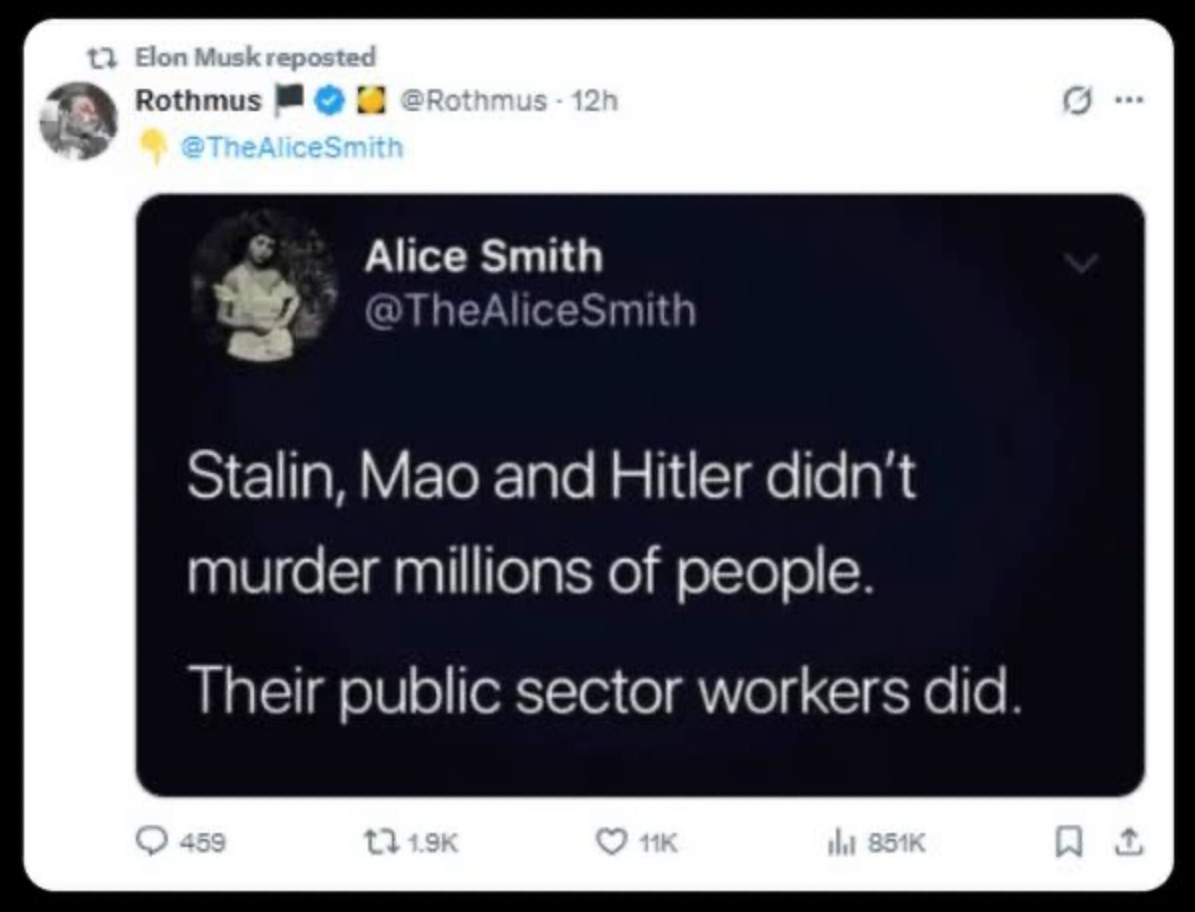Viewport: 1195px width, 912px height.
Task: Click the blue verified badge next to Rothmus
Action: pos(330,101)
